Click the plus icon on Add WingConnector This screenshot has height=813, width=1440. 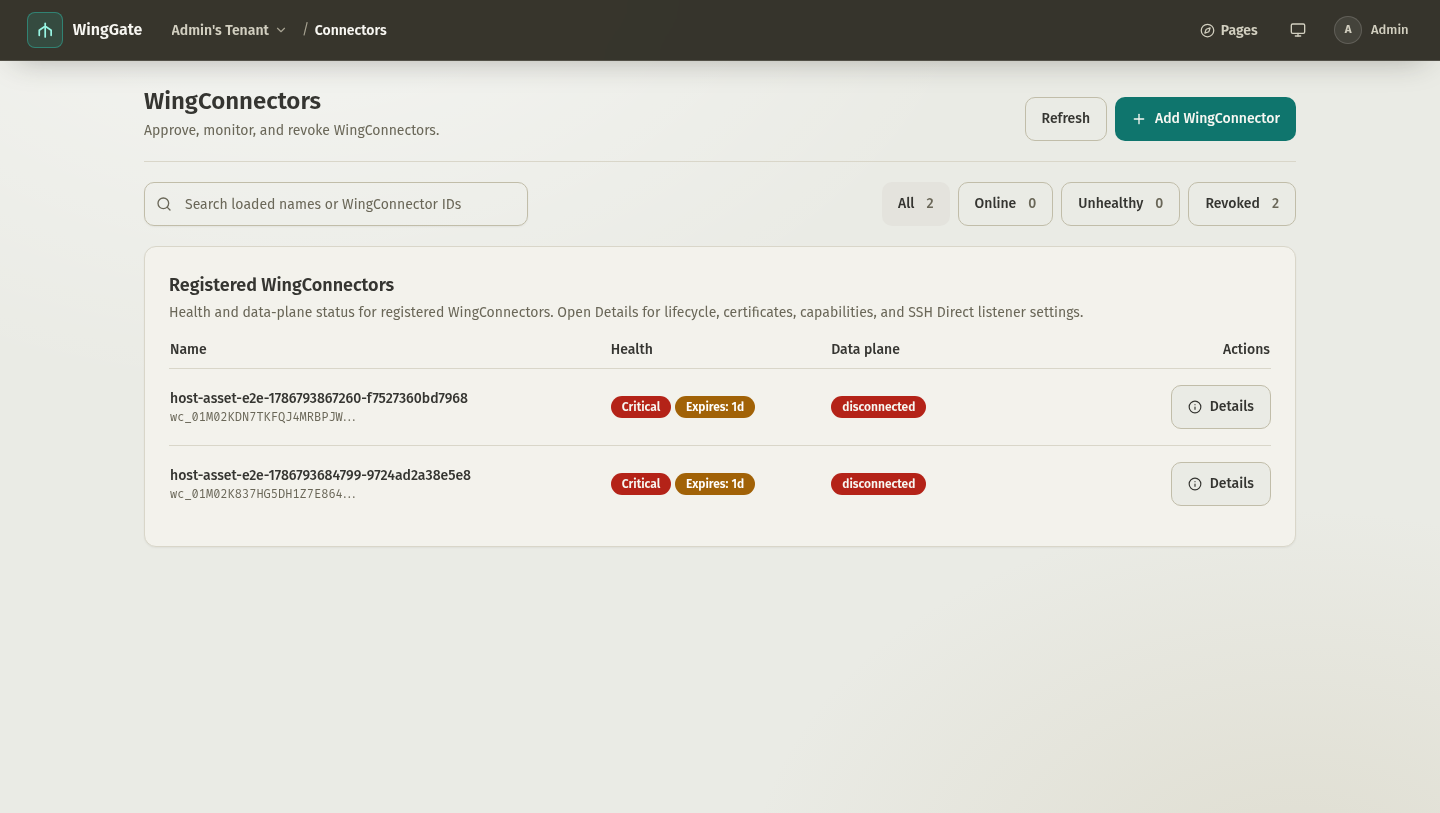click(x=1138, y=119)
